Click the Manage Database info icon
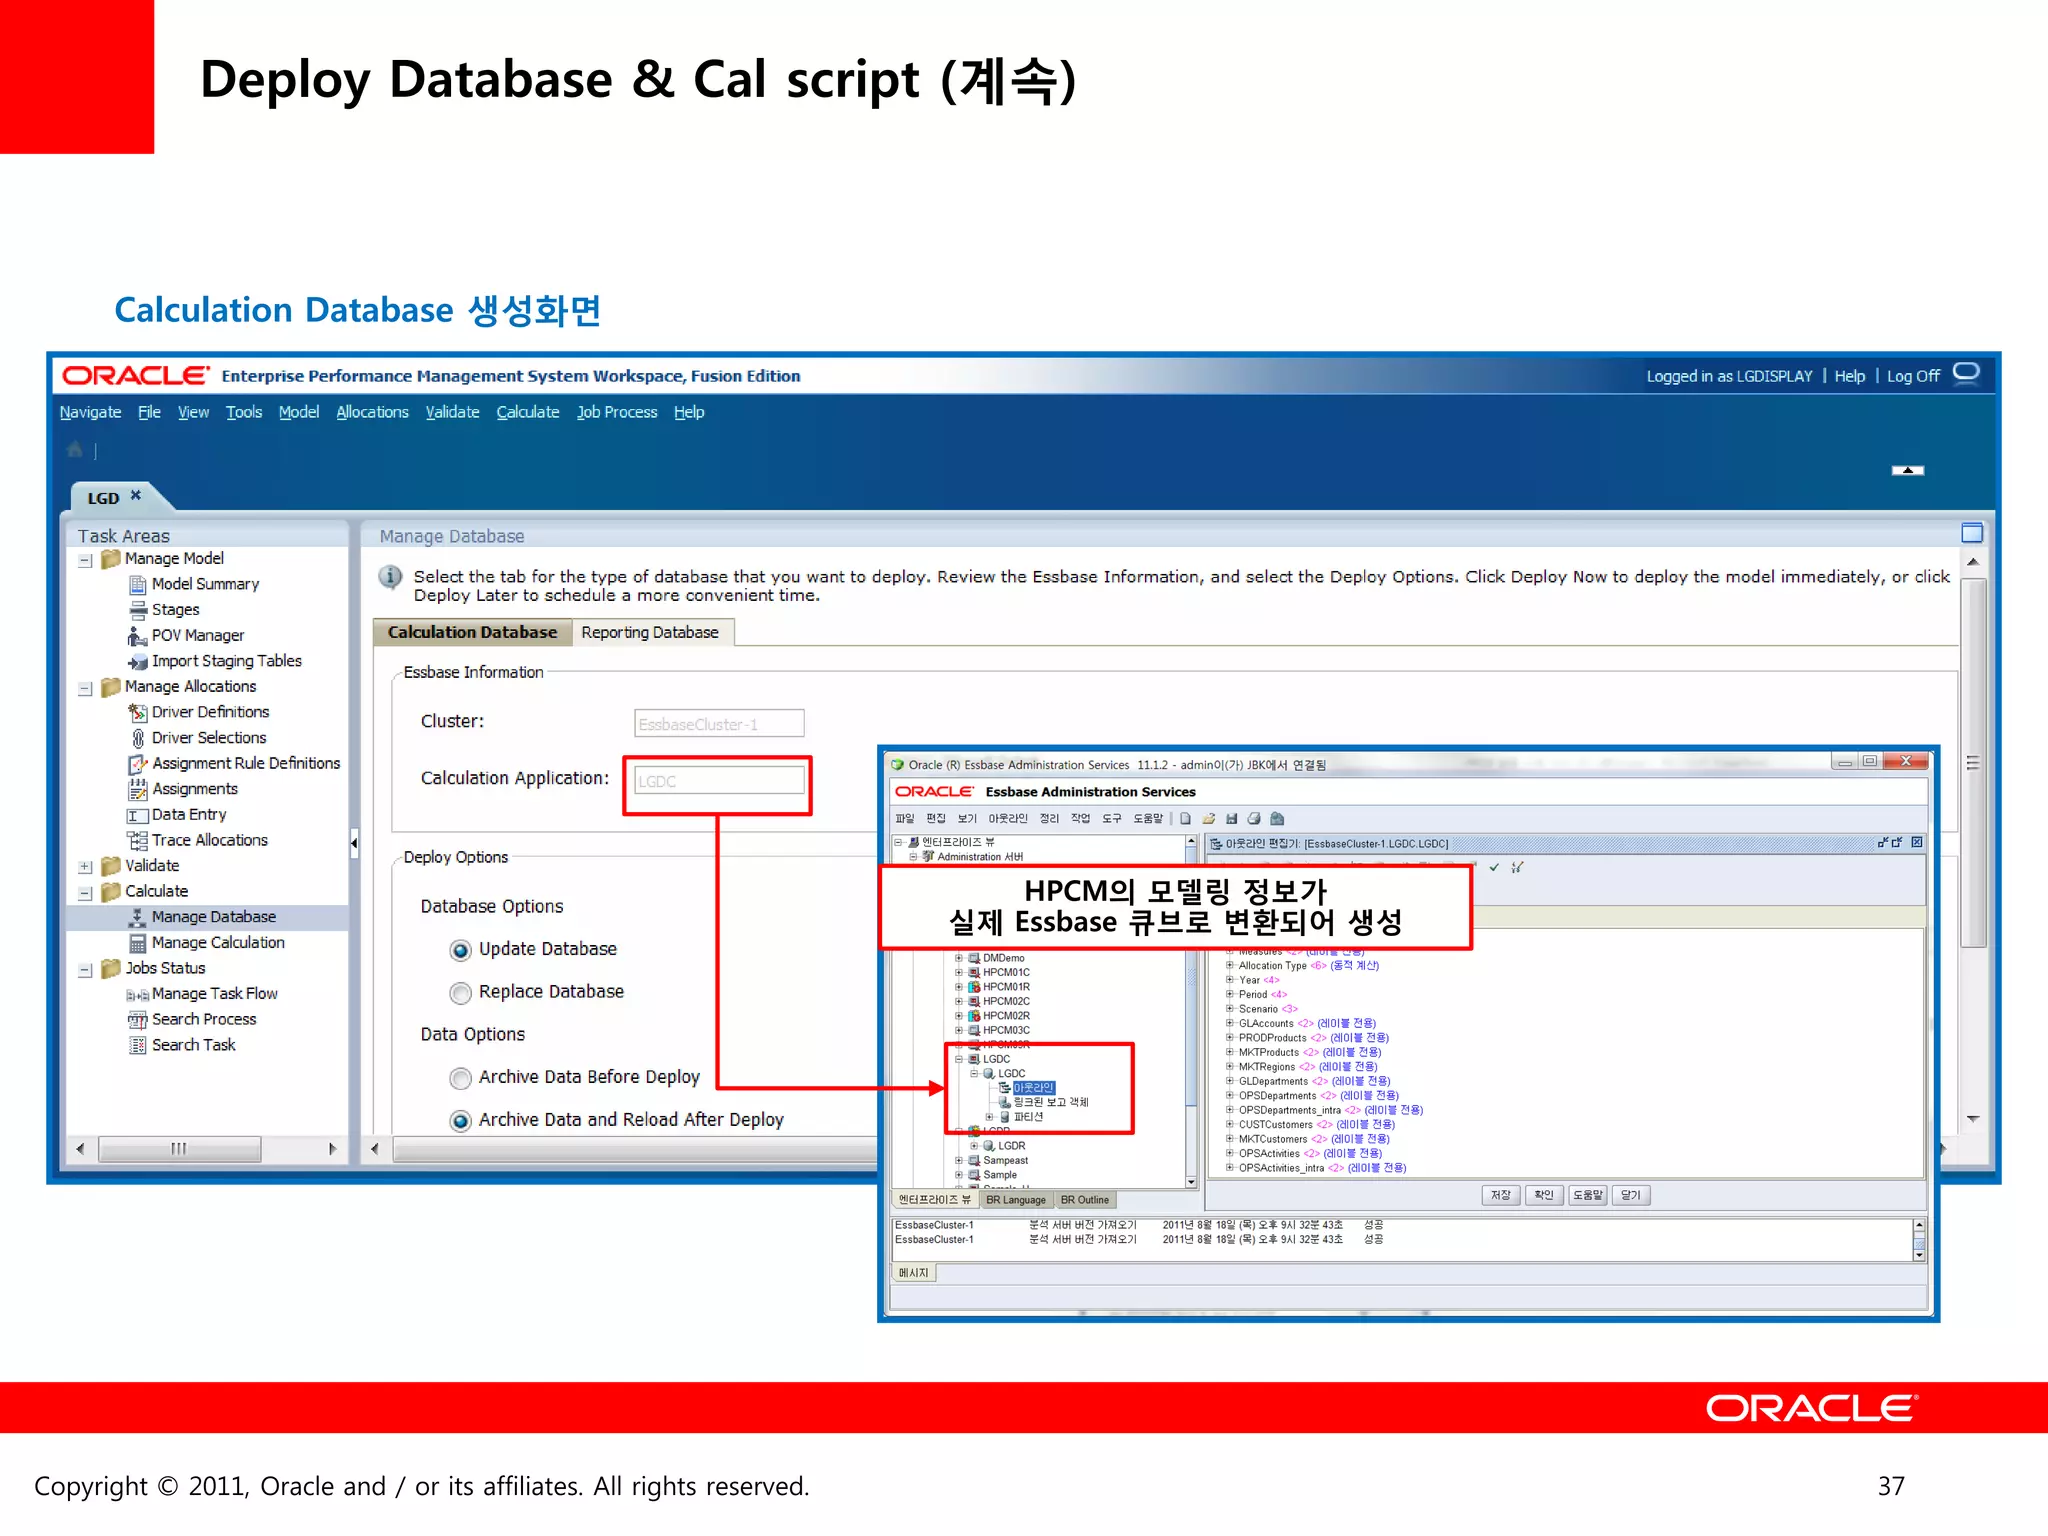 click(x=391, y=577)
